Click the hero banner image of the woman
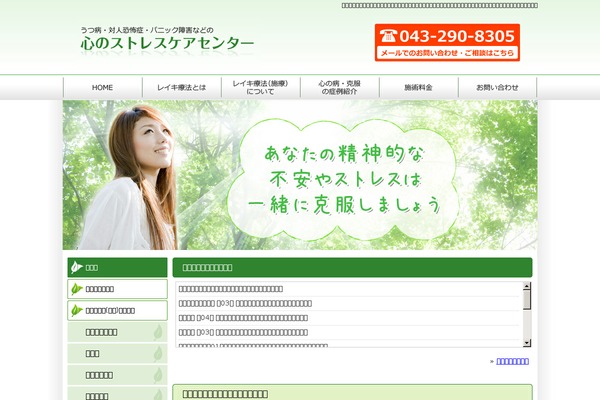Image resolution: width=600 pixels, height=400 pixels. pos(300,175)
